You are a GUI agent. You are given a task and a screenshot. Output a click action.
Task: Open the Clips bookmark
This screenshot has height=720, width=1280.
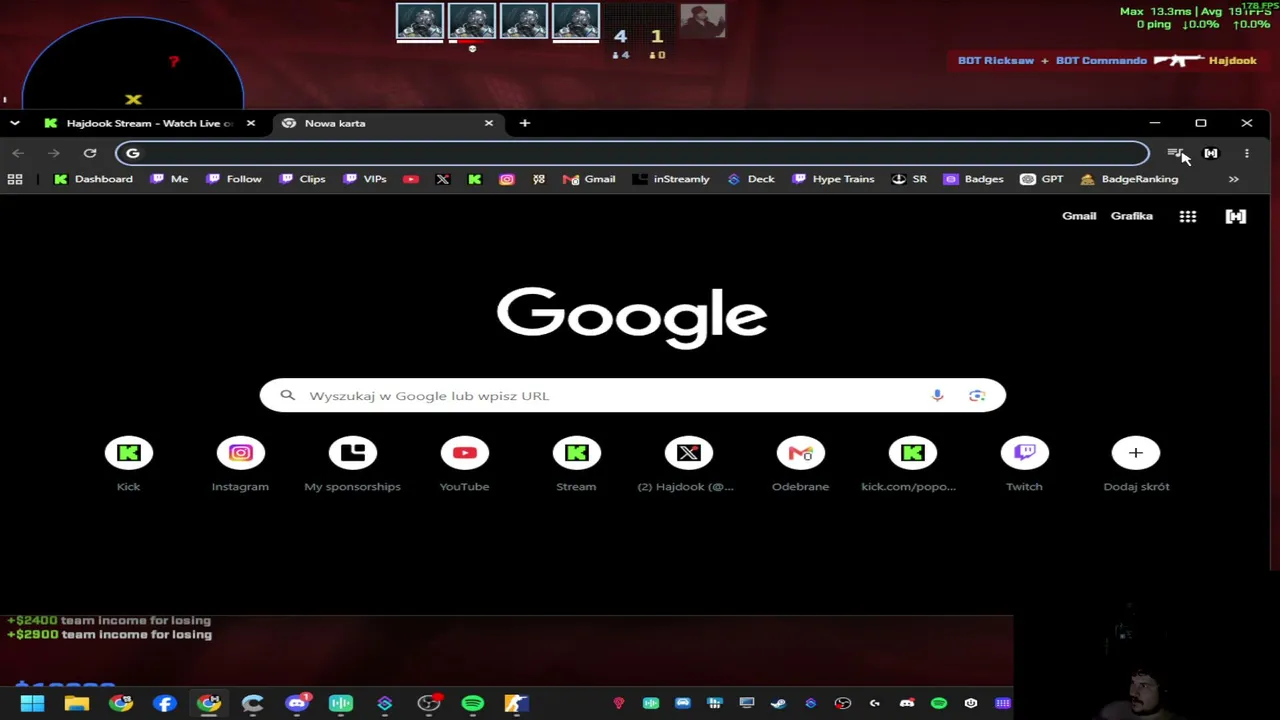tap(302, 179)
